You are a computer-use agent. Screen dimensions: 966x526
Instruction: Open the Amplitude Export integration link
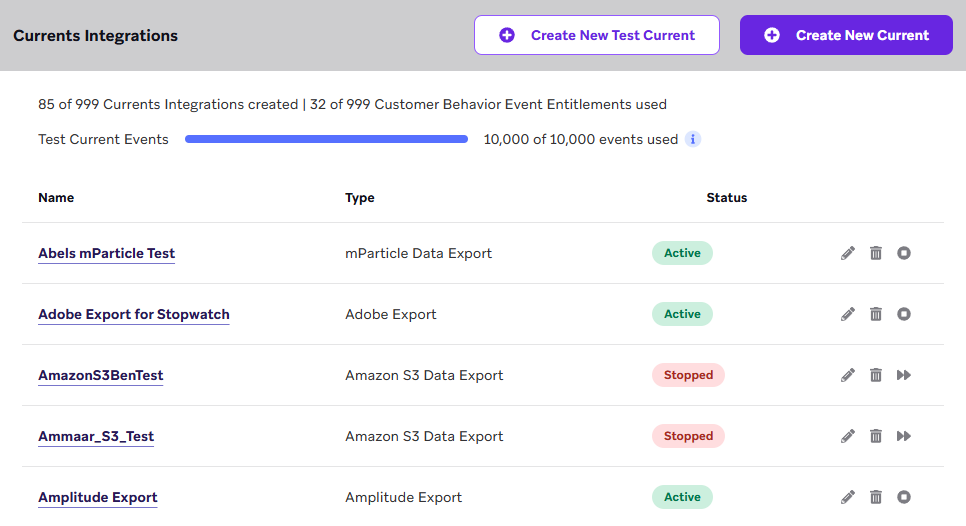tap(98, 497)
